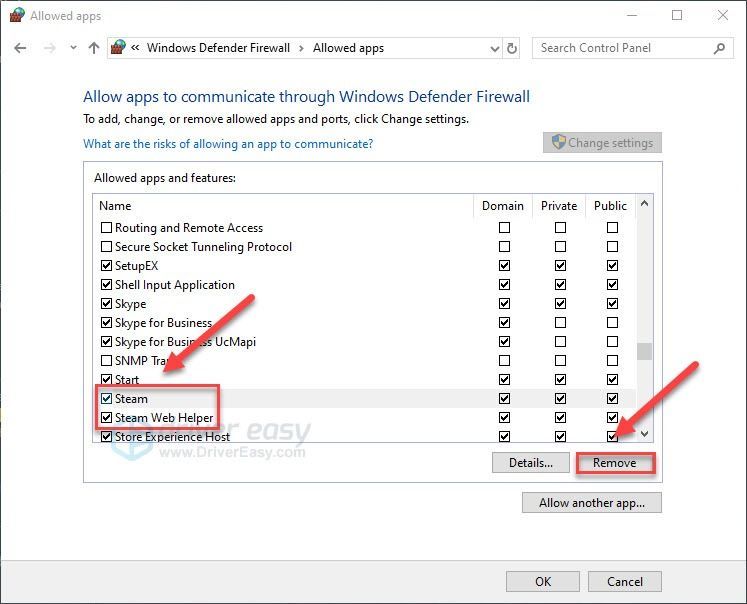Uncheck the SetupEX app checkbox
747x604 pixels.
point(106,266)
